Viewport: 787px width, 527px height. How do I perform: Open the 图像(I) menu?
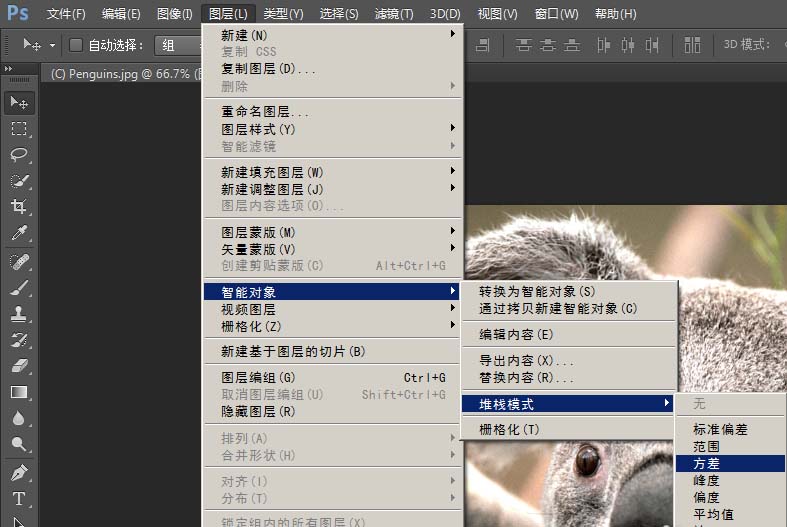point(174,14)
